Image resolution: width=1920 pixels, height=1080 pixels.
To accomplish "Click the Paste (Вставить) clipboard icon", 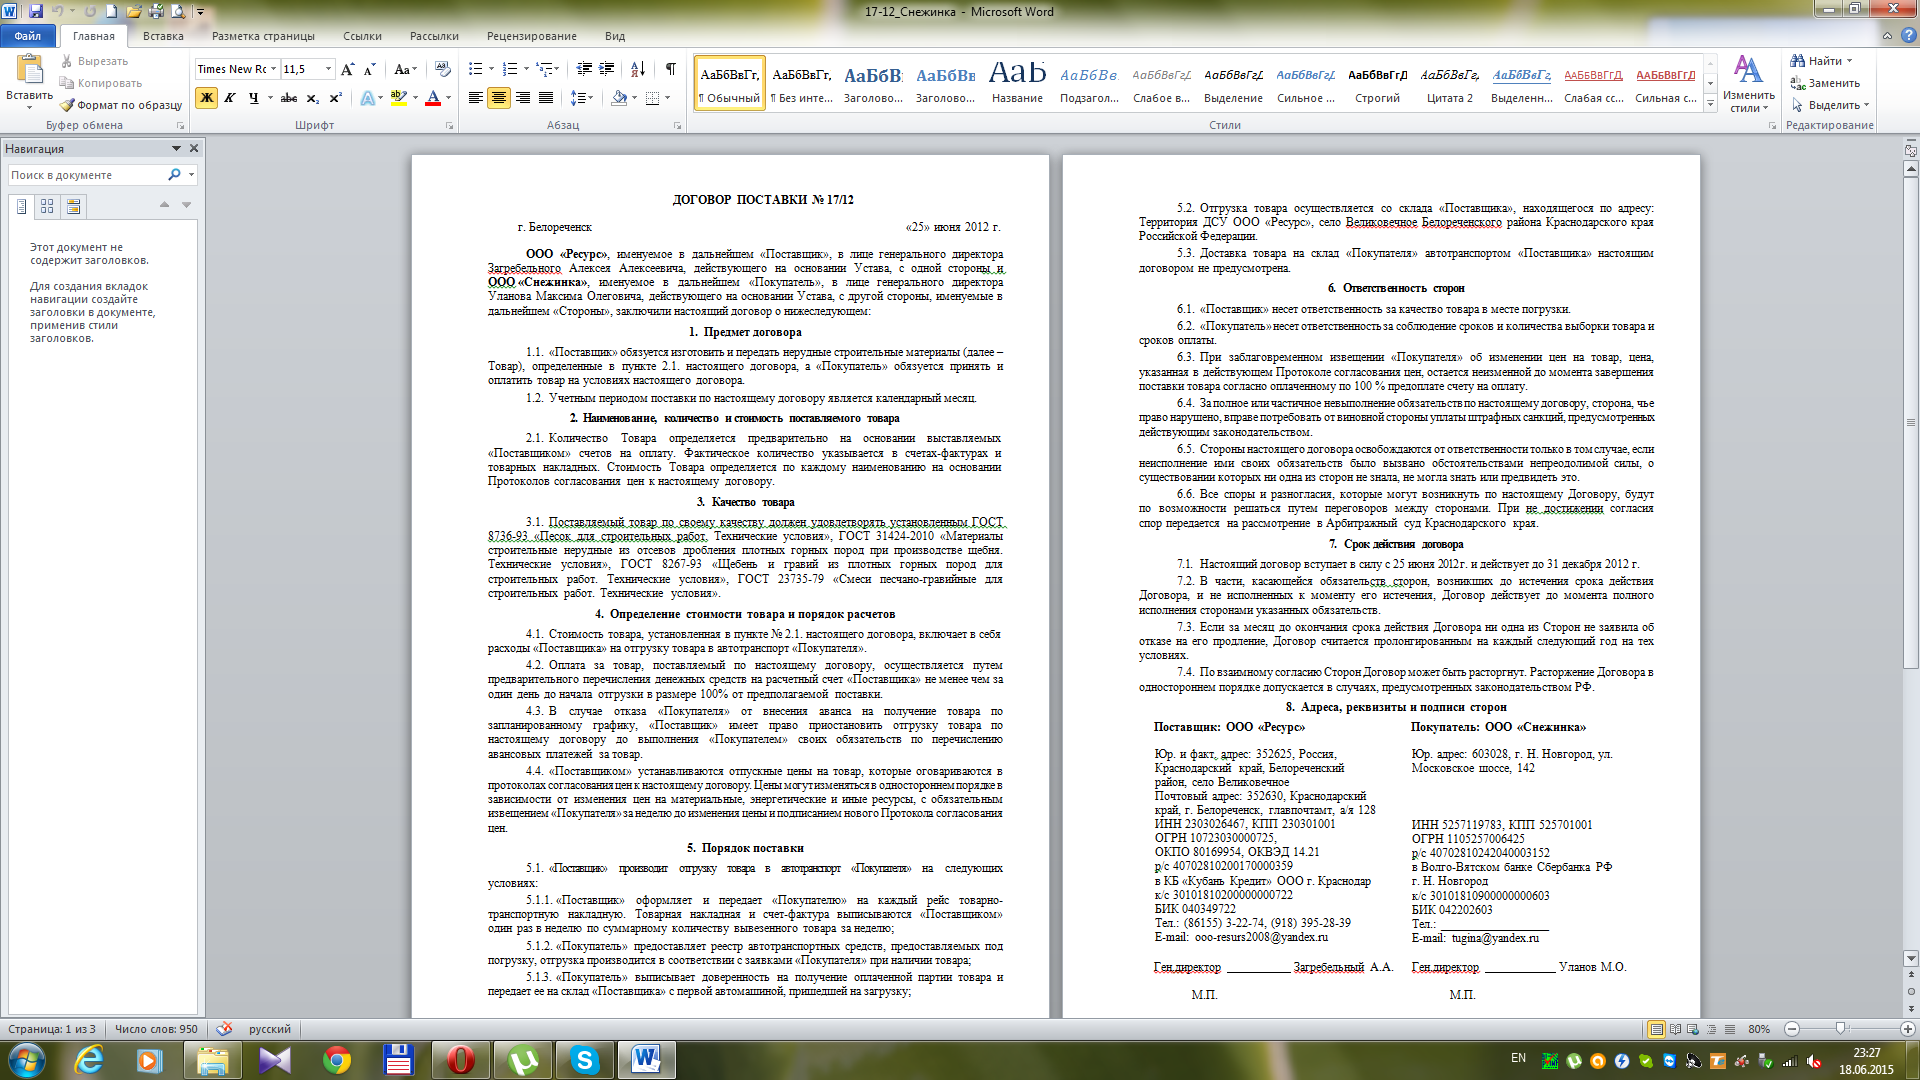I will [x=29, y=70].
